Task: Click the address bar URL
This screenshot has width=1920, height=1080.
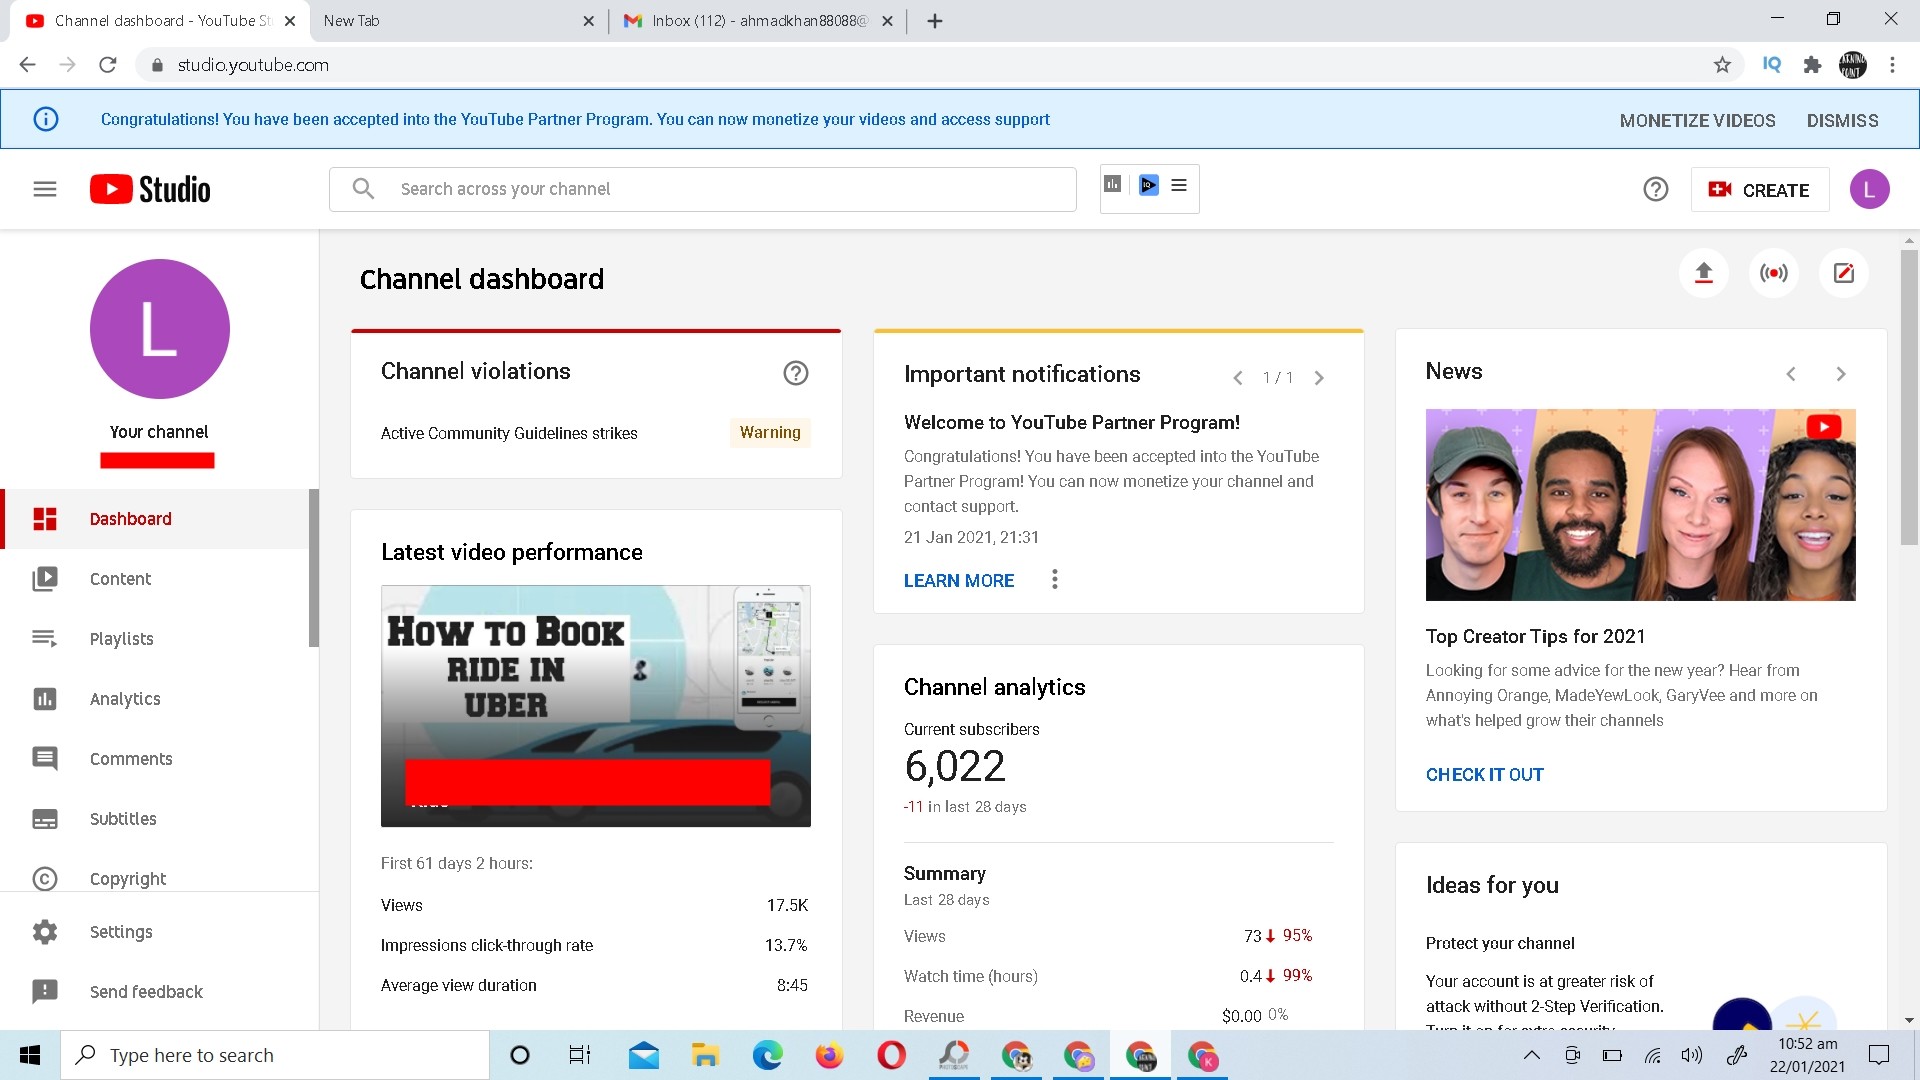Action: click(x=253, y=65)
